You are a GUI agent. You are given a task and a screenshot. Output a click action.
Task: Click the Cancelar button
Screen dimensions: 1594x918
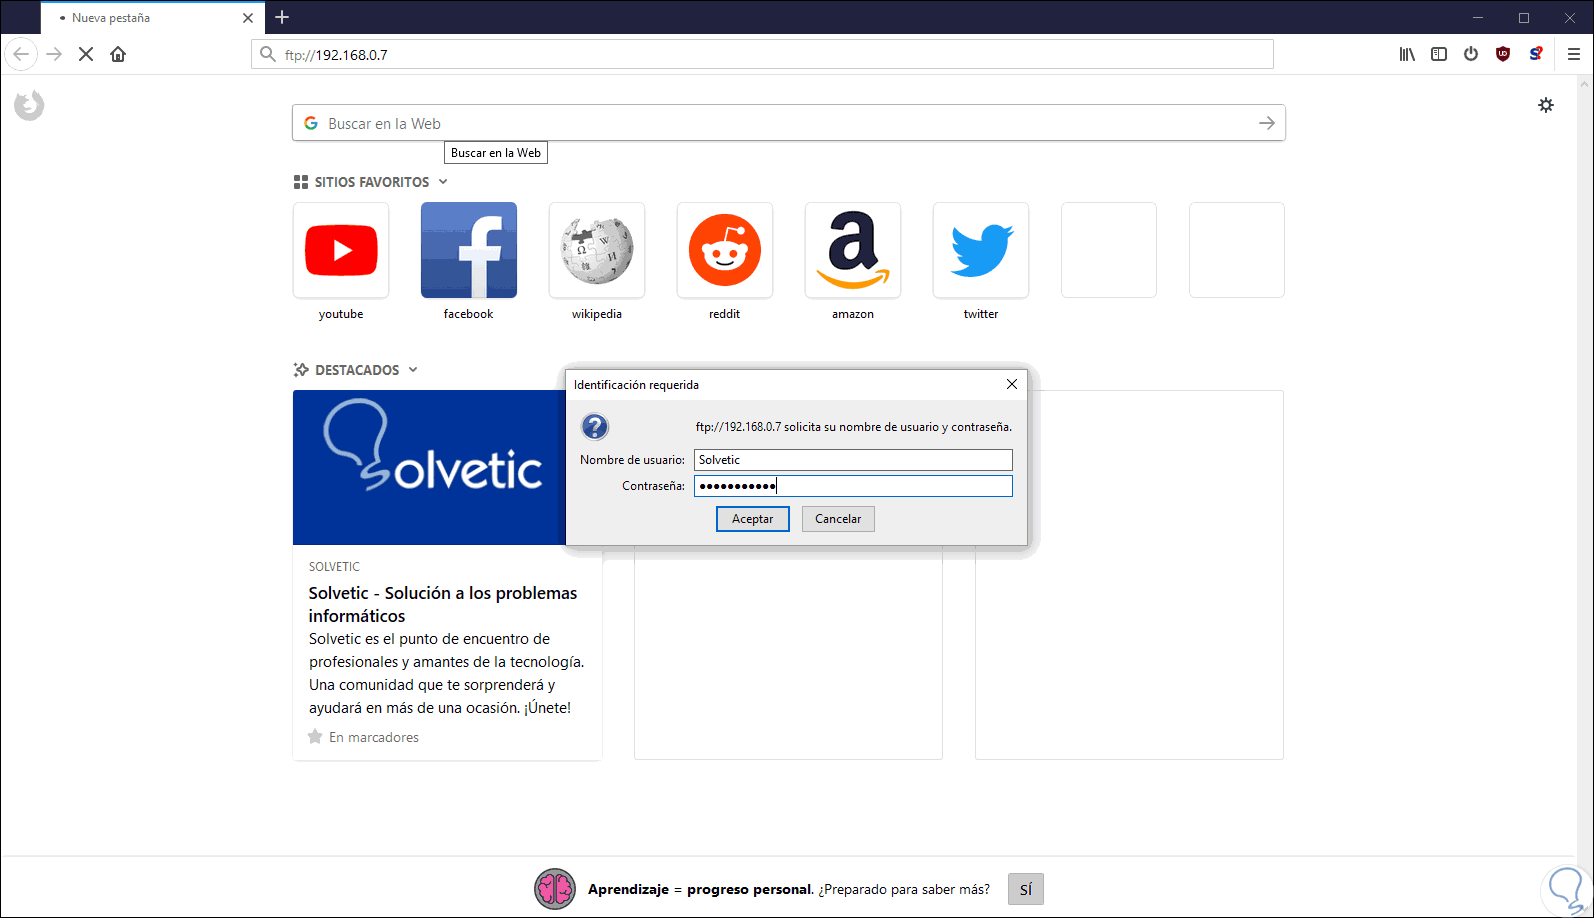click(x=838, y=519)
